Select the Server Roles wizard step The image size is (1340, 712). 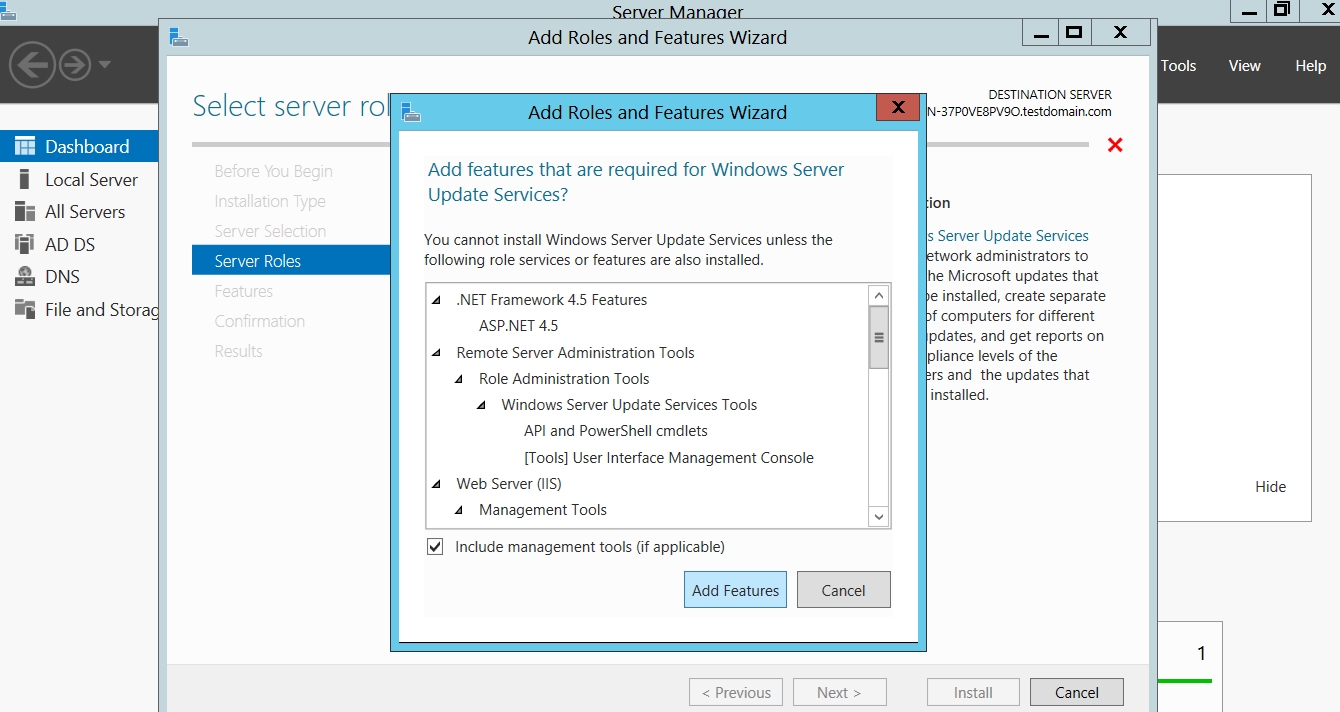point(291,260)
